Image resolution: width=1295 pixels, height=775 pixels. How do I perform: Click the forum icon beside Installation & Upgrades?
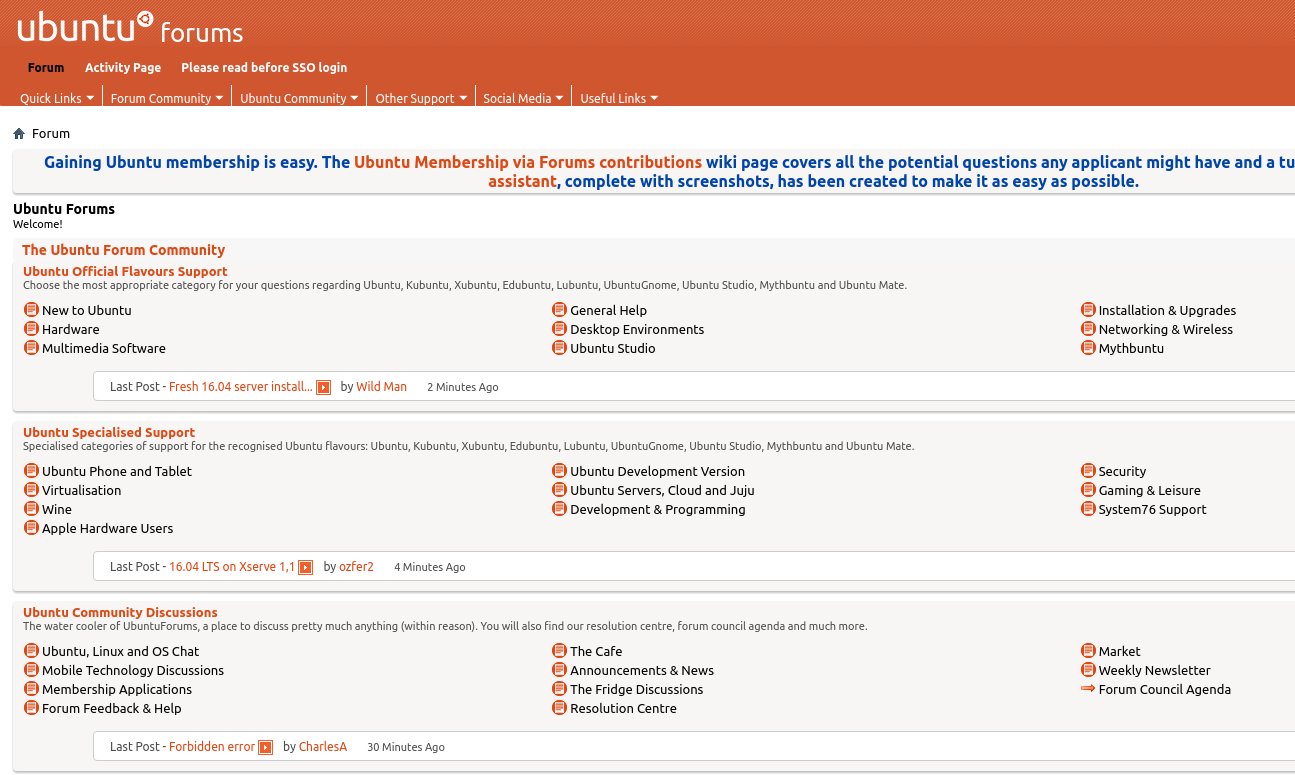pos(1089,310)
